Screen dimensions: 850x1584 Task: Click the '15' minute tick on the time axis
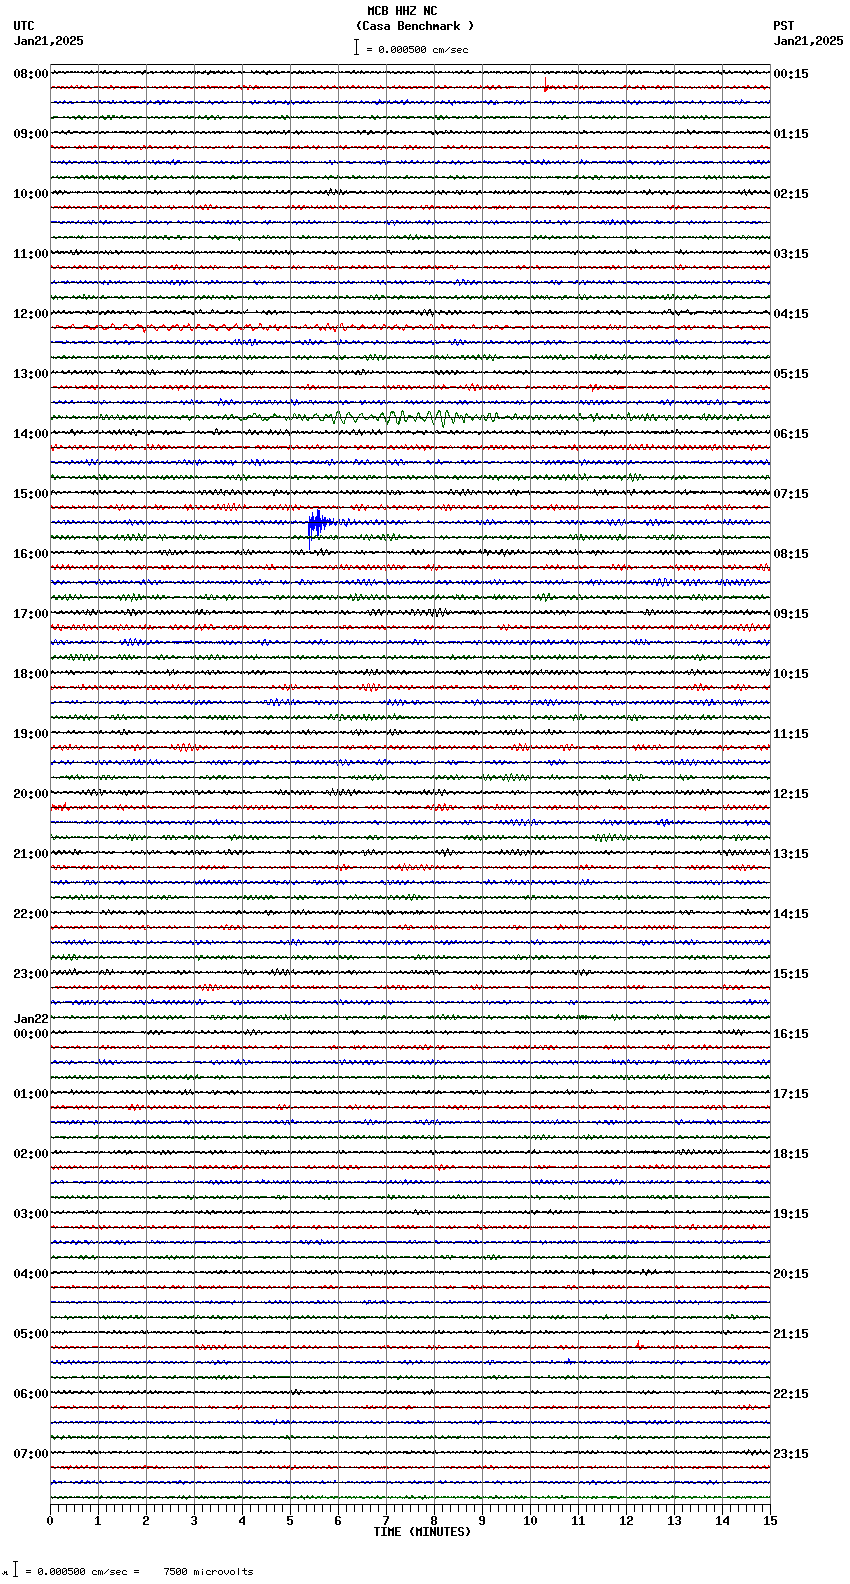click(770, 1521)
